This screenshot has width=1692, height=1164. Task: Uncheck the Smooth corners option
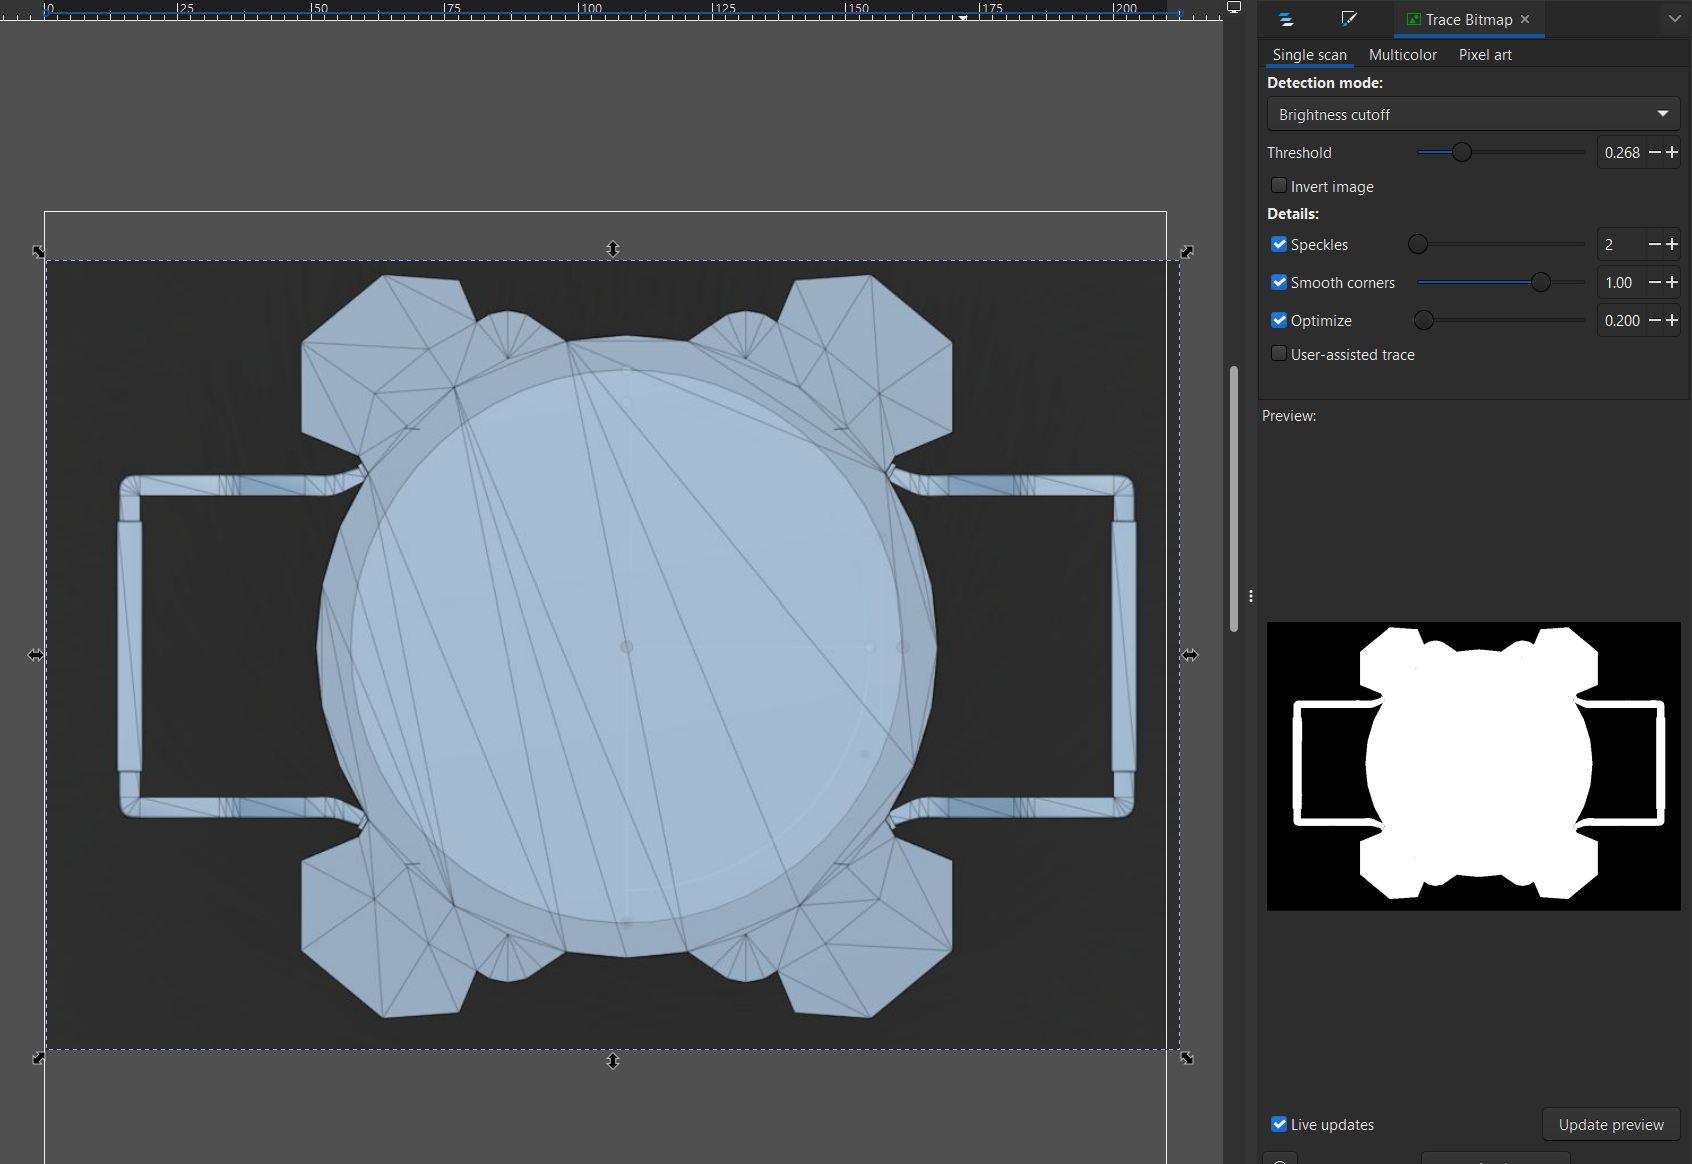(1279, 282)
